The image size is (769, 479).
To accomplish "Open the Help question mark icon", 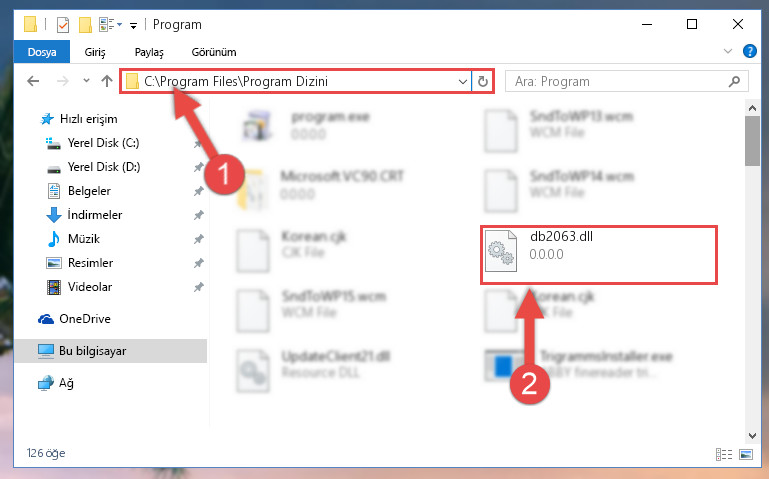I will pyautogui.click(x=749, y=51).
